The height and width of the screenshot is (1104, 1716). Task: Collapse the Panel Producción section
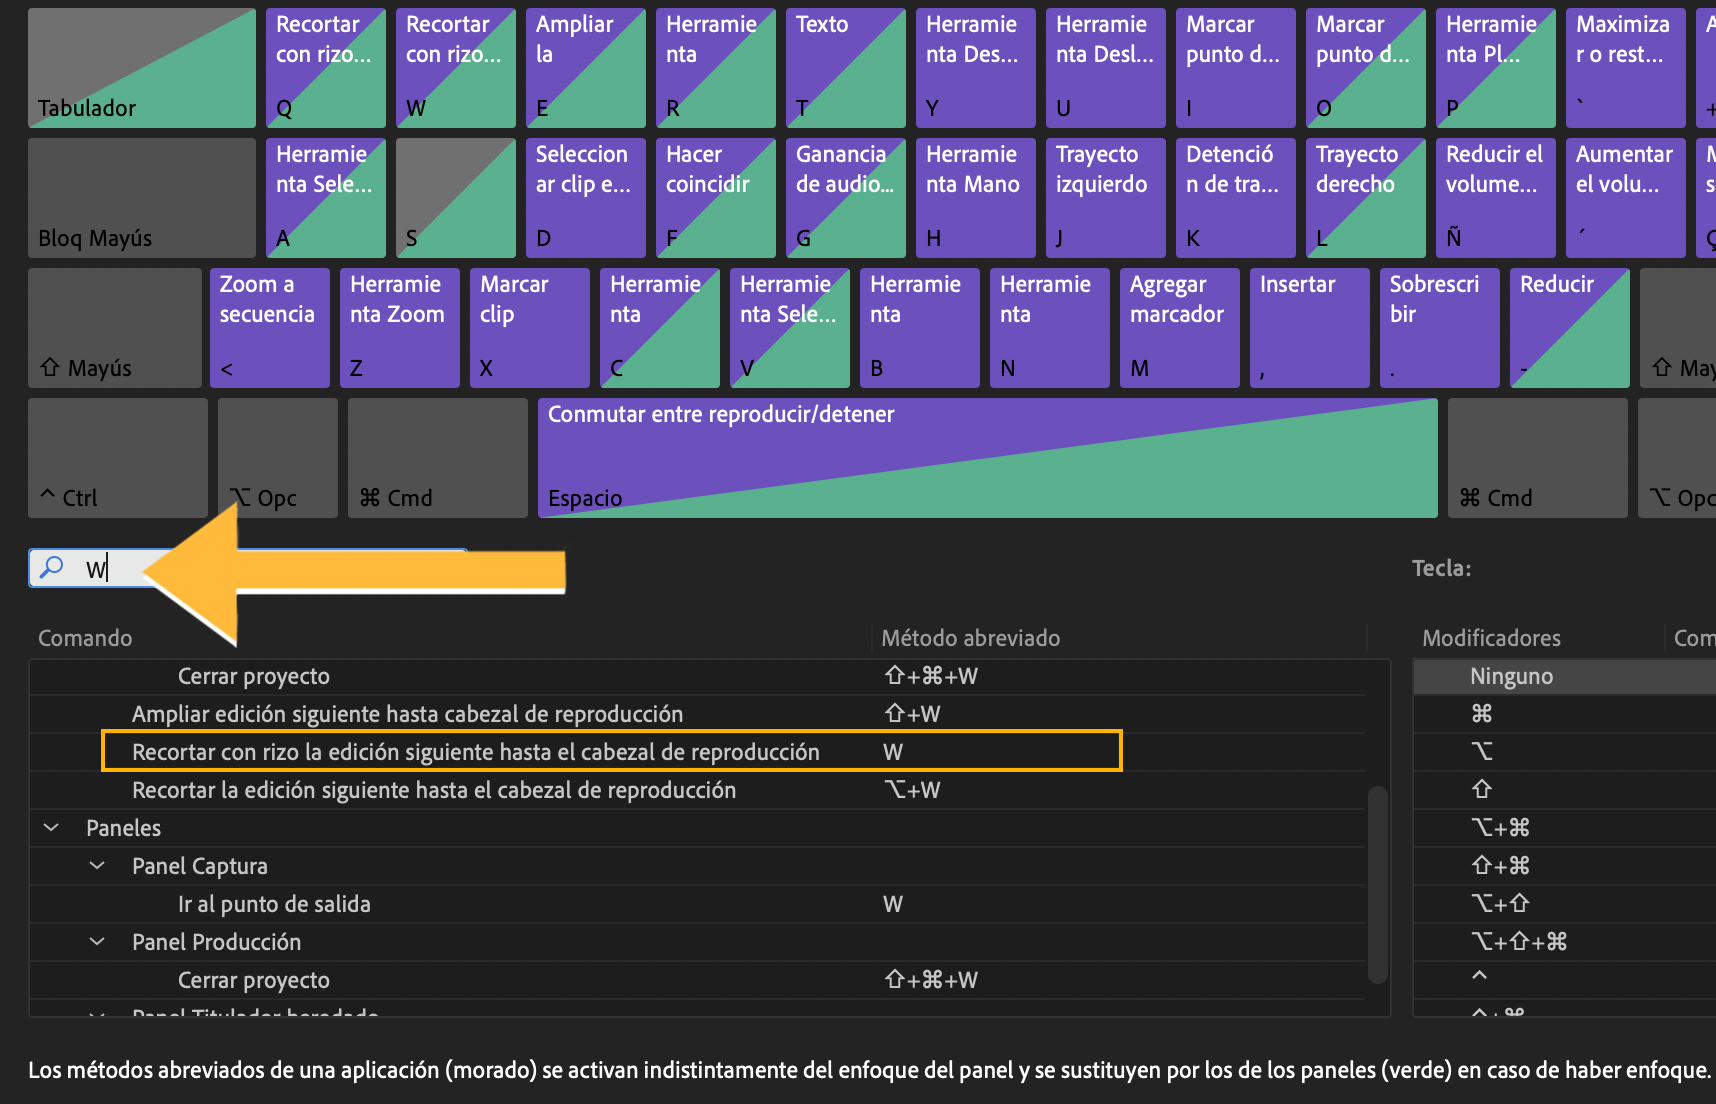[97, 941]
